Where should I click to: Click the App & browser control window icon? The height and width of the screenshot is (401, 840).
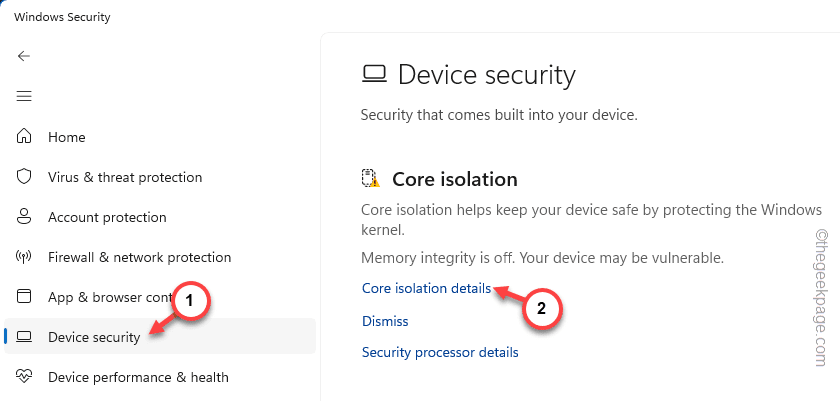point(24,297)
